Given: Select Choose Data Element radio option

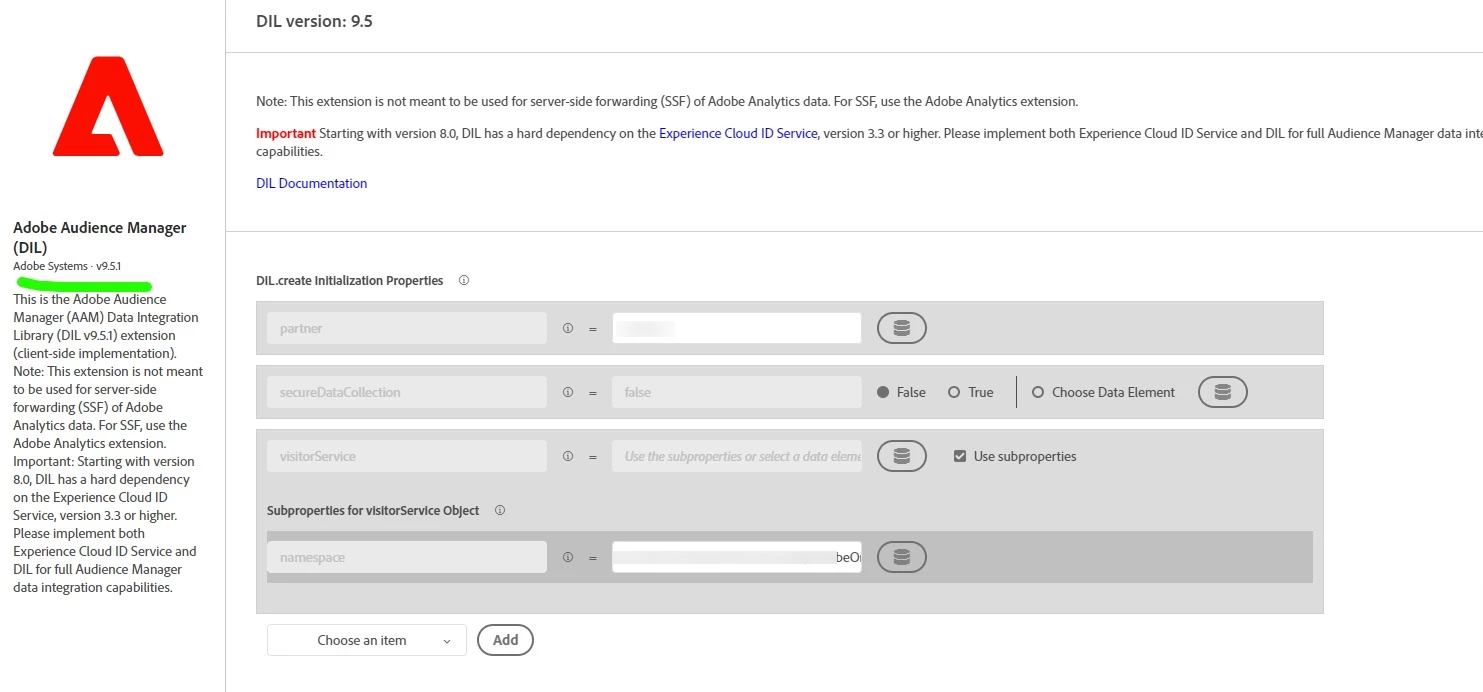Looking at the screenshot, I should 1038,392.
